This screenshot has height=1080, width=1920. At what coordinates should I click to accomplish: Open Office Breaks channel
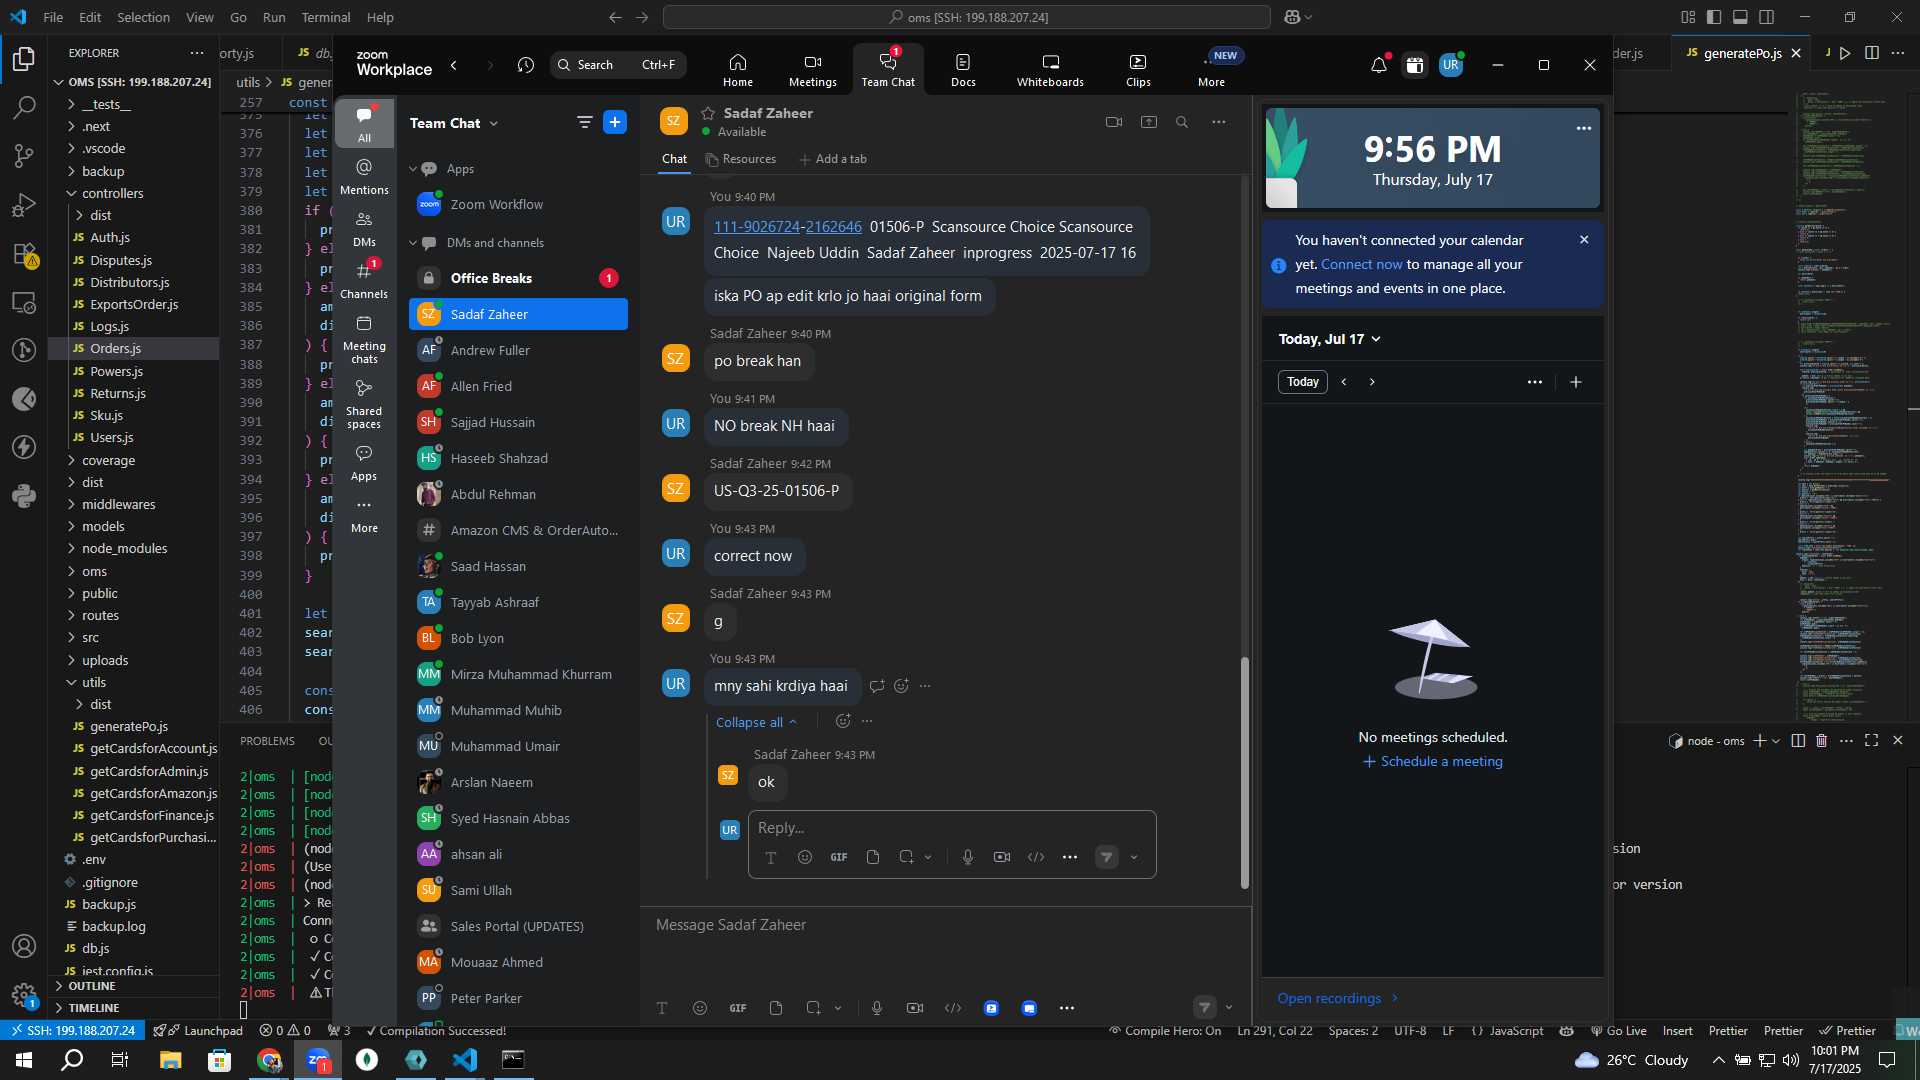pyautogui.click(x=518, y=278)
